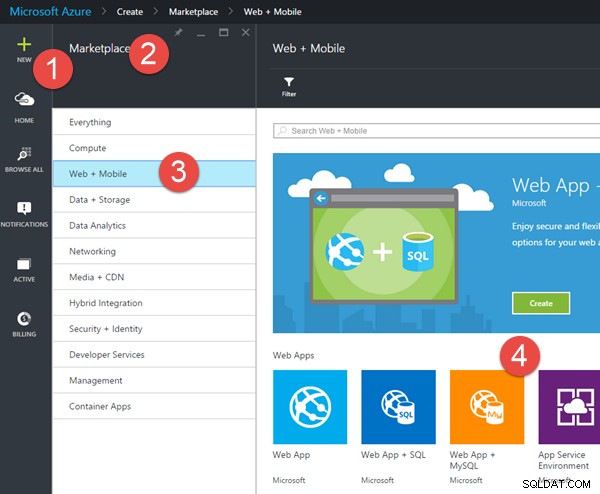Minimize the Marketplace blade

pyautogui.click(x=201, y=33)
